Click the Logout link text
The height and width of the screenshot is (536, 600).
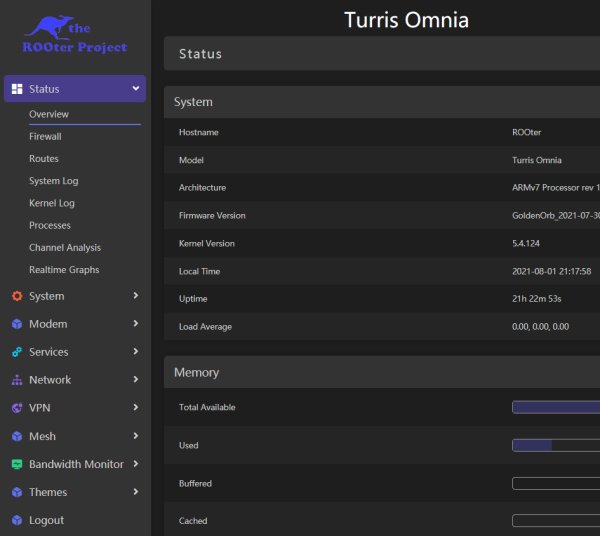[x=46, y=520]
